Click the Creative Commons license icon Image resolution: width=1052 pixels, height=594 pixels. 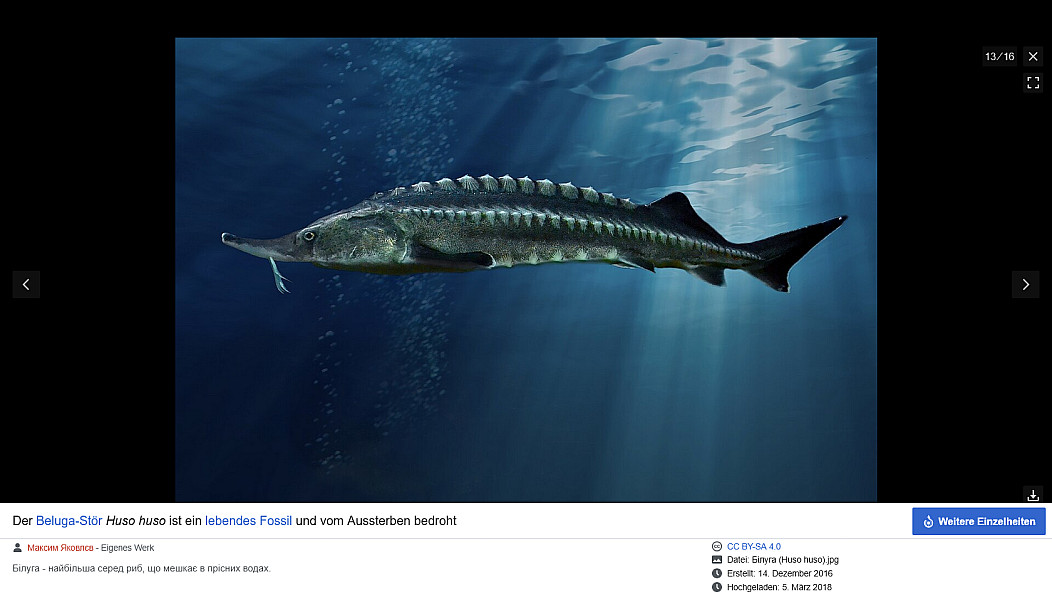[x=717, y=547]
